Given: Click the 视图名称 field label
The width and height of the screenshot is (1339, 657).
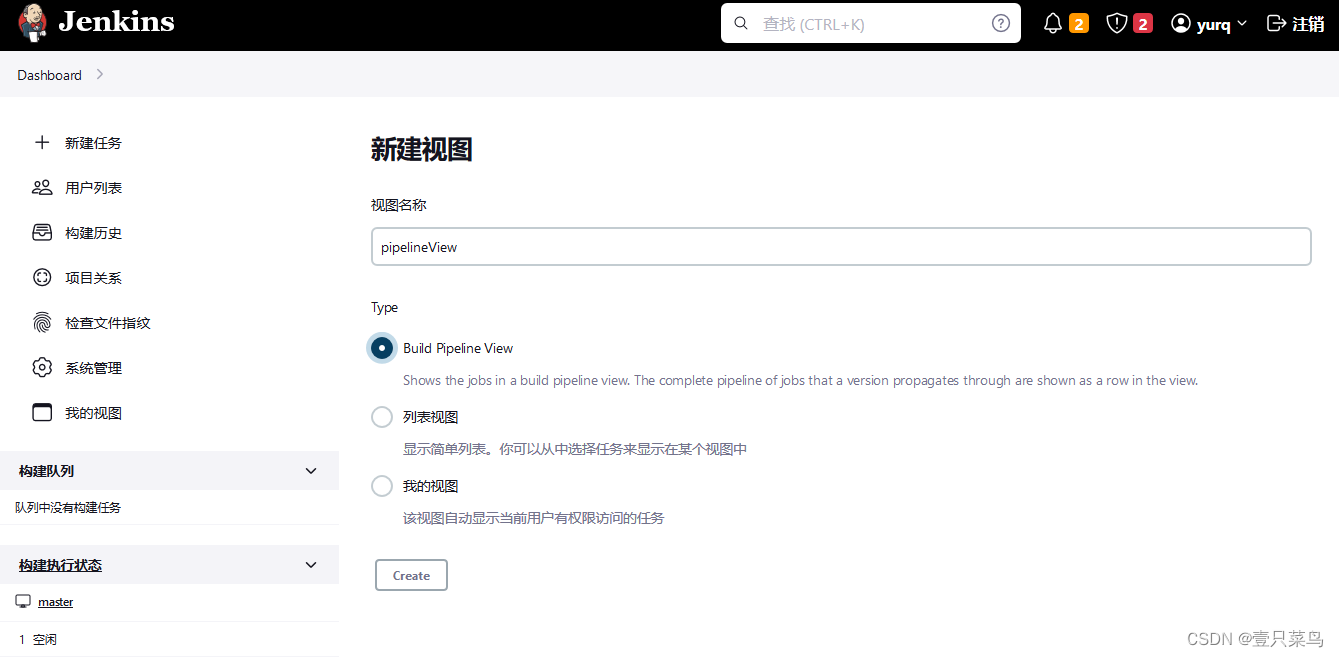Looking at the screenshot, I should (399, 205).
